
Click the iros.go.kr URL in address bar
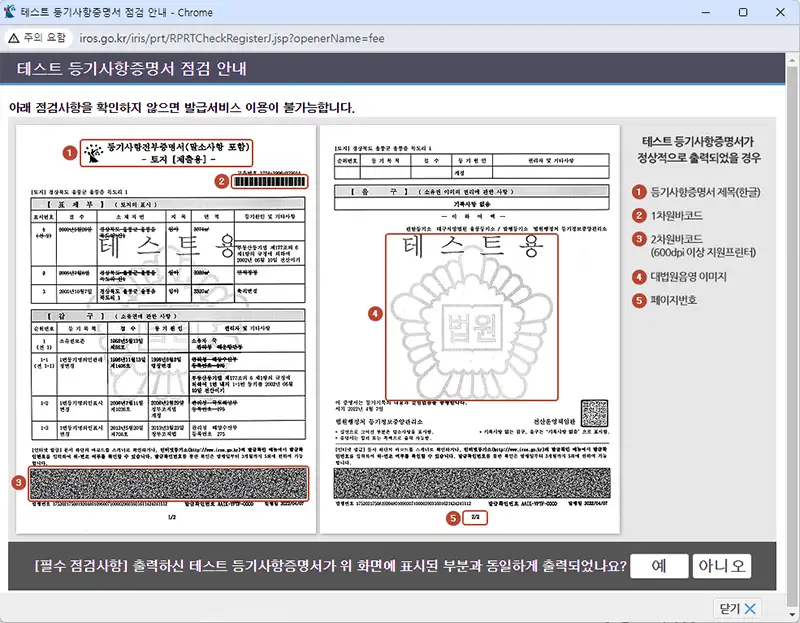pos(232,38)
